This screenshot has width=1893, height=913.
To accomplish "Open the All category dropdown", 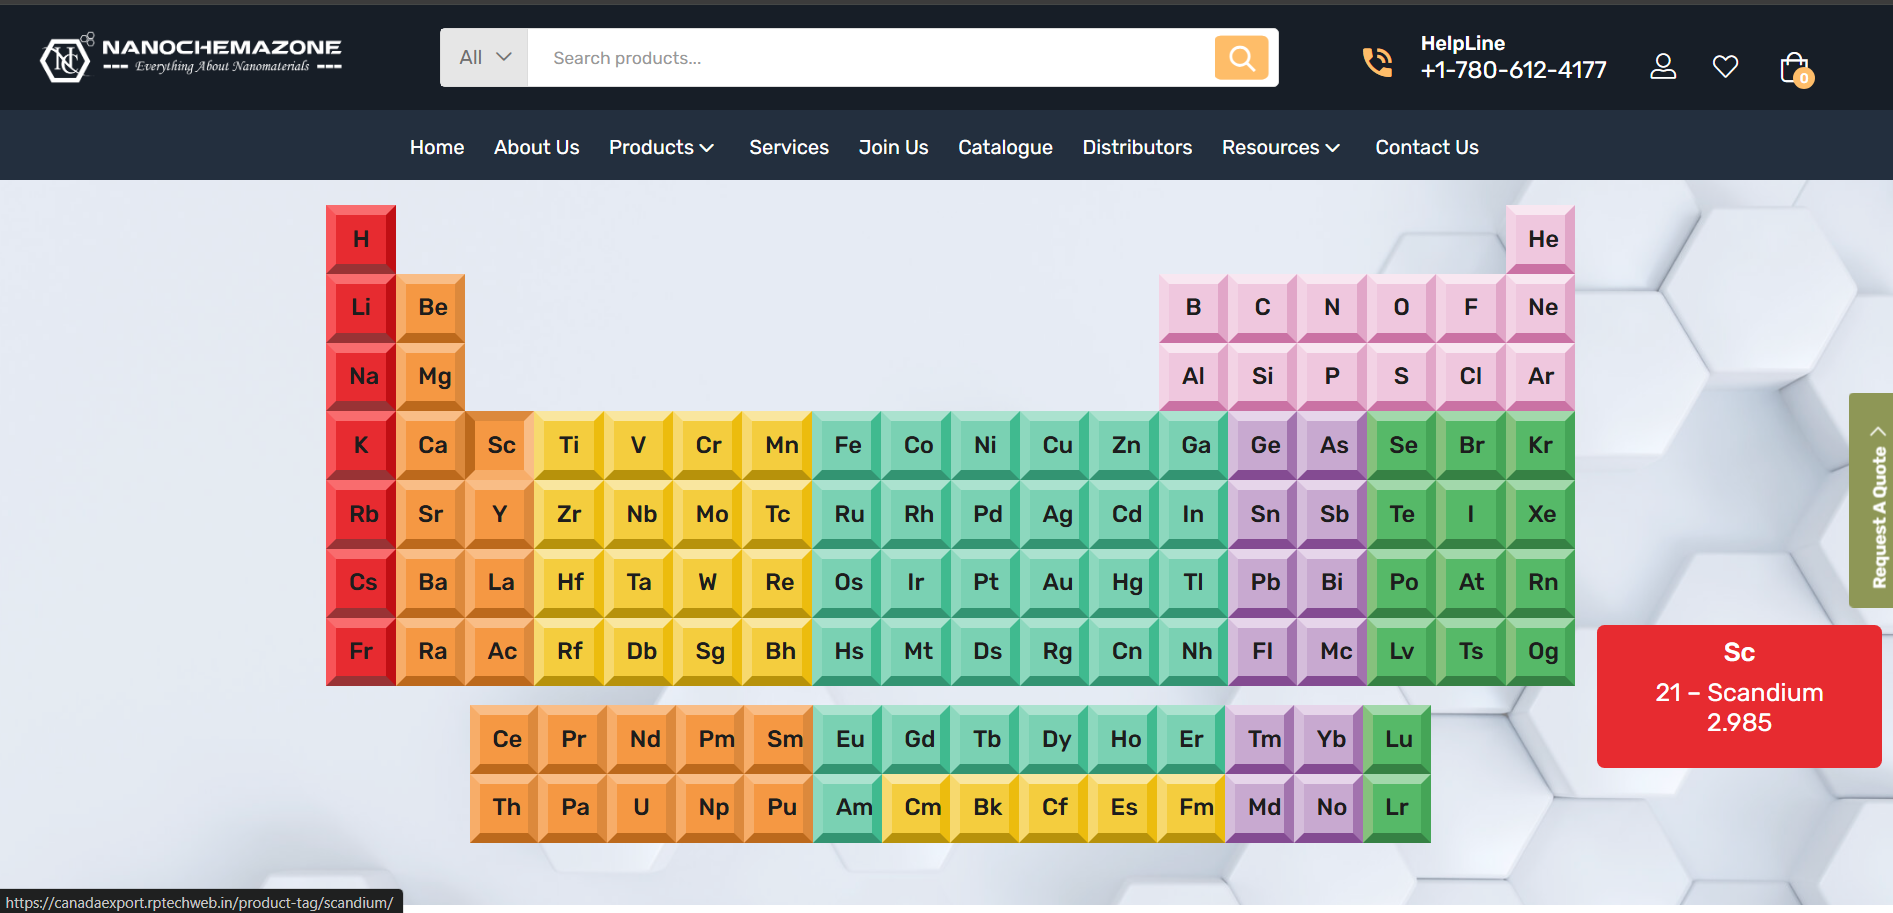I will pos(484,58).
